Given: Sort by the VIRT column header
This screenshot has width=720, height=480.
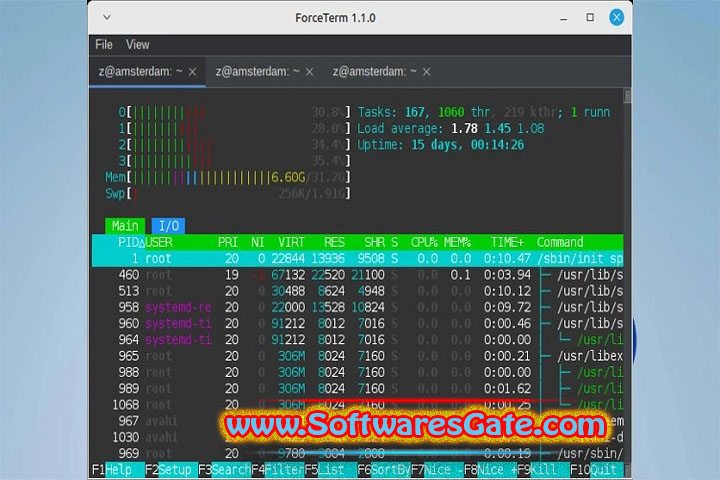Looking at the screenshot, I should pyautogui.click(x=291, y=242).
